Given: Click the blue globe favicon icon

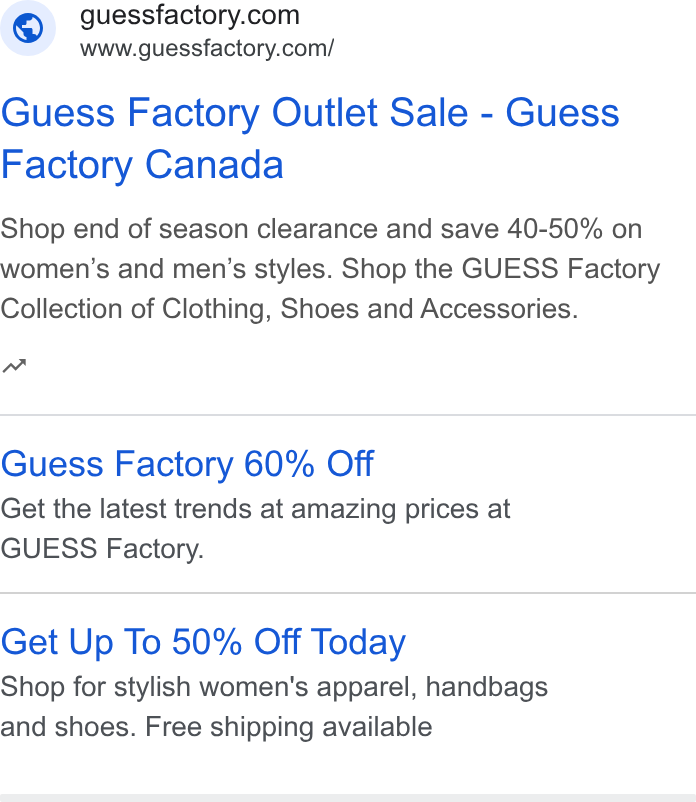Looking at the screenshot, I should (x=28, y=28).
